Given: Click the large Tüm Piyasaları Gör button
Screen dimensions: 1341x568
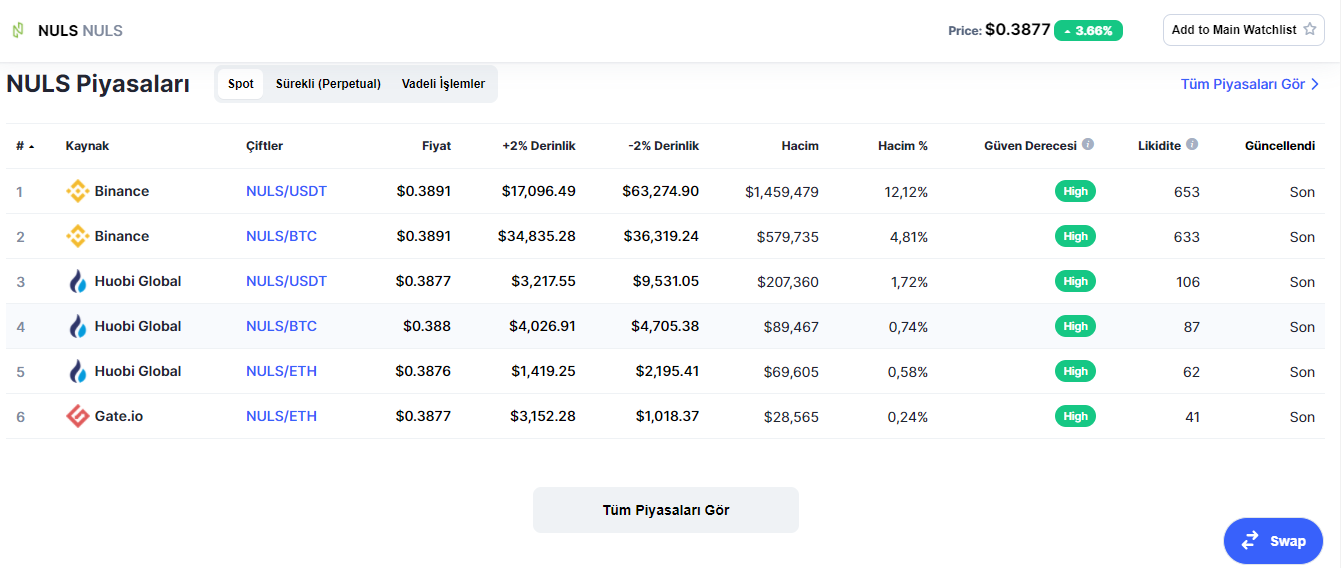Looking at the screenshot, I should pyautogui.click(x=666, y=510).
